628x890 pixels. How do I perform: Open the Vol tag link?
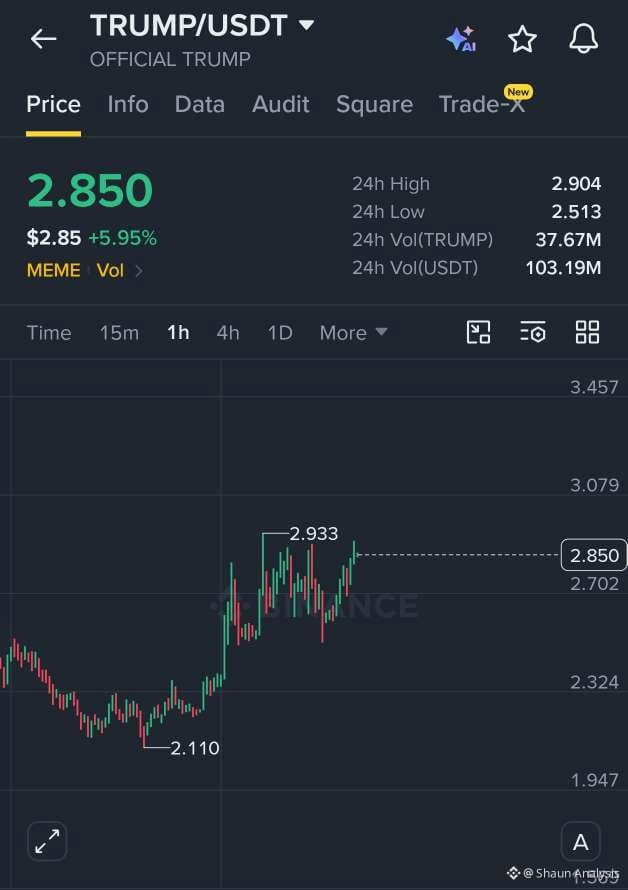[x=110, y=270]
